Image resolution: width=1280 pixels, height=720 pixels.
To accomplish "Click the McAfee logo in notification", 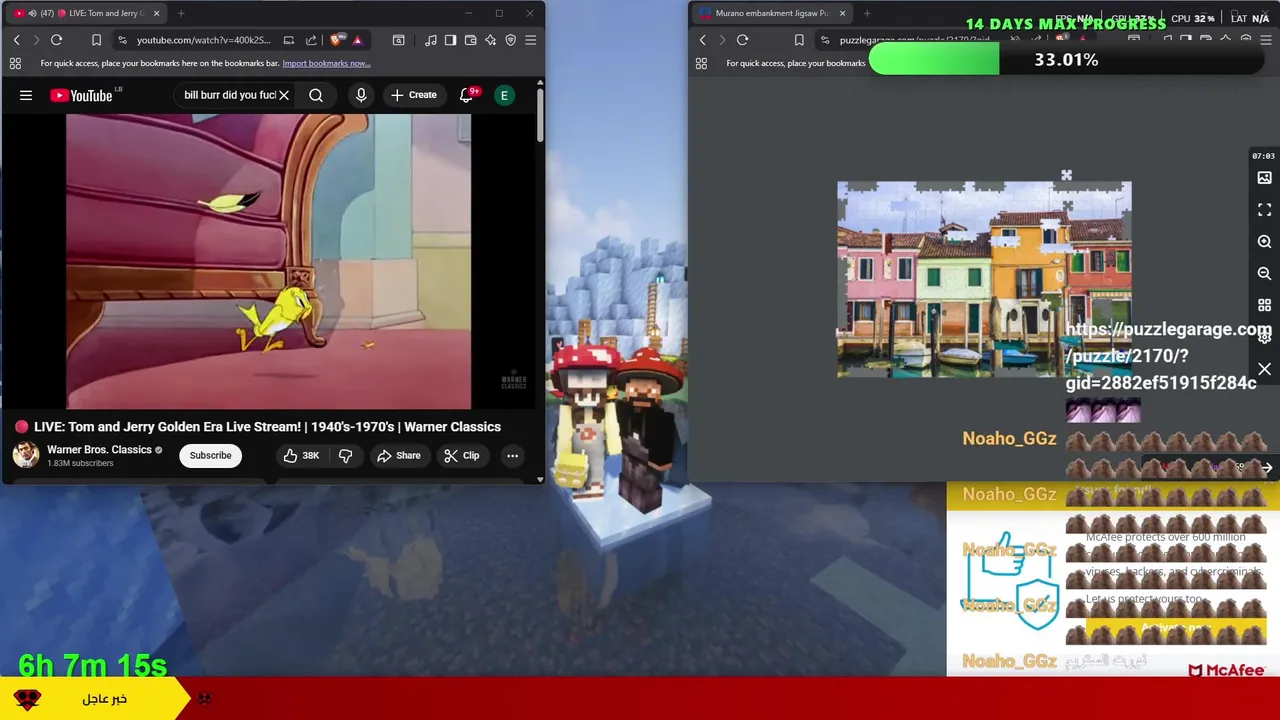I will [1227, 670].
